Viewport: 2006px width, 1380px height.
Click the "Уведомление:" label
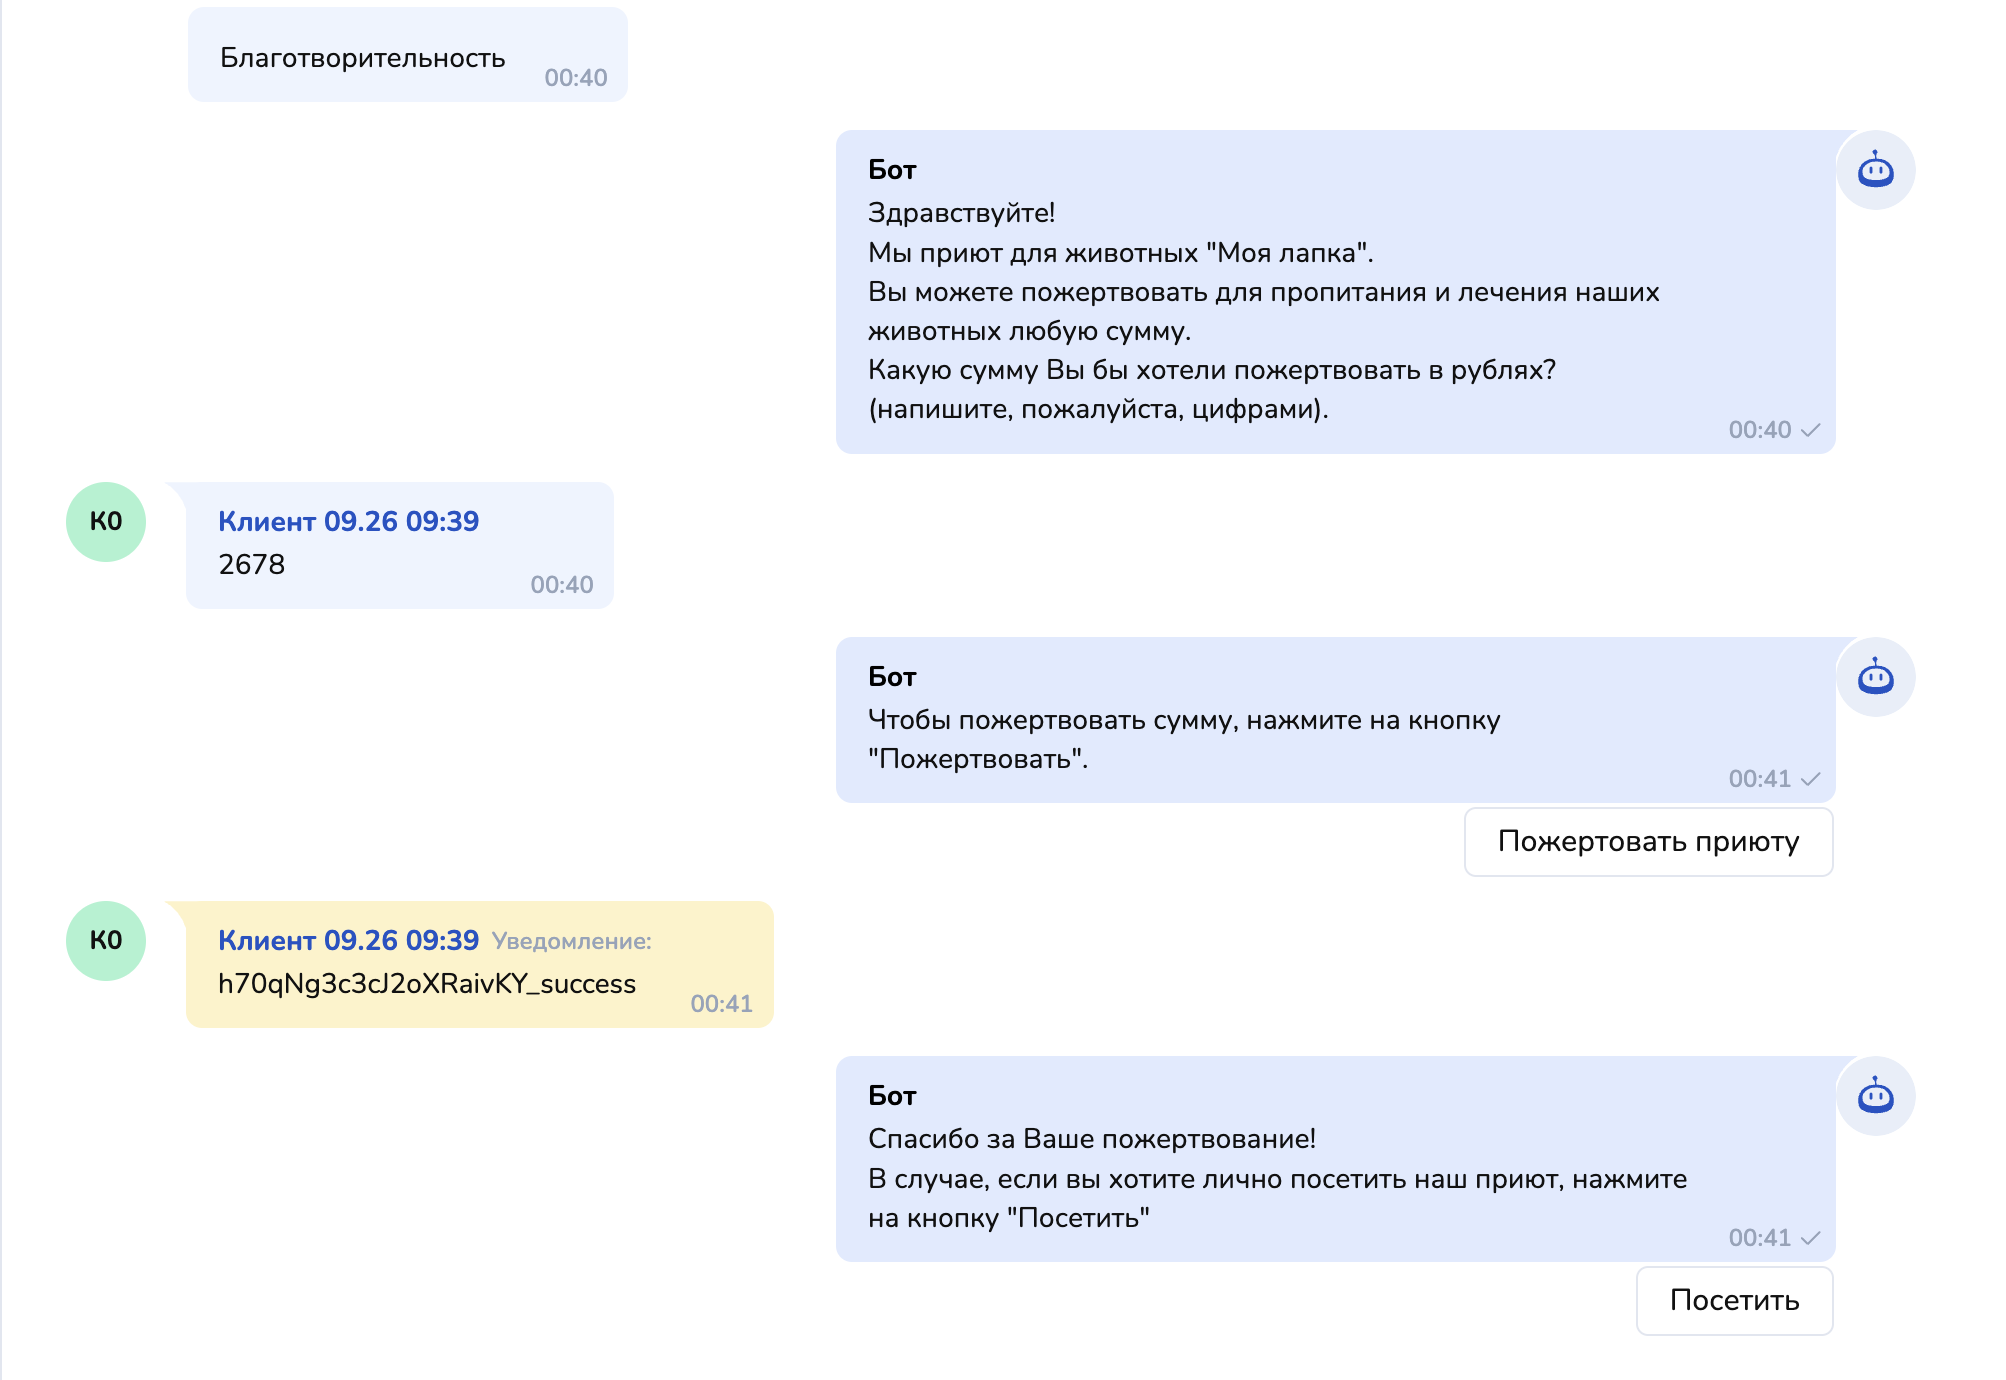click(x=571, y=941)
